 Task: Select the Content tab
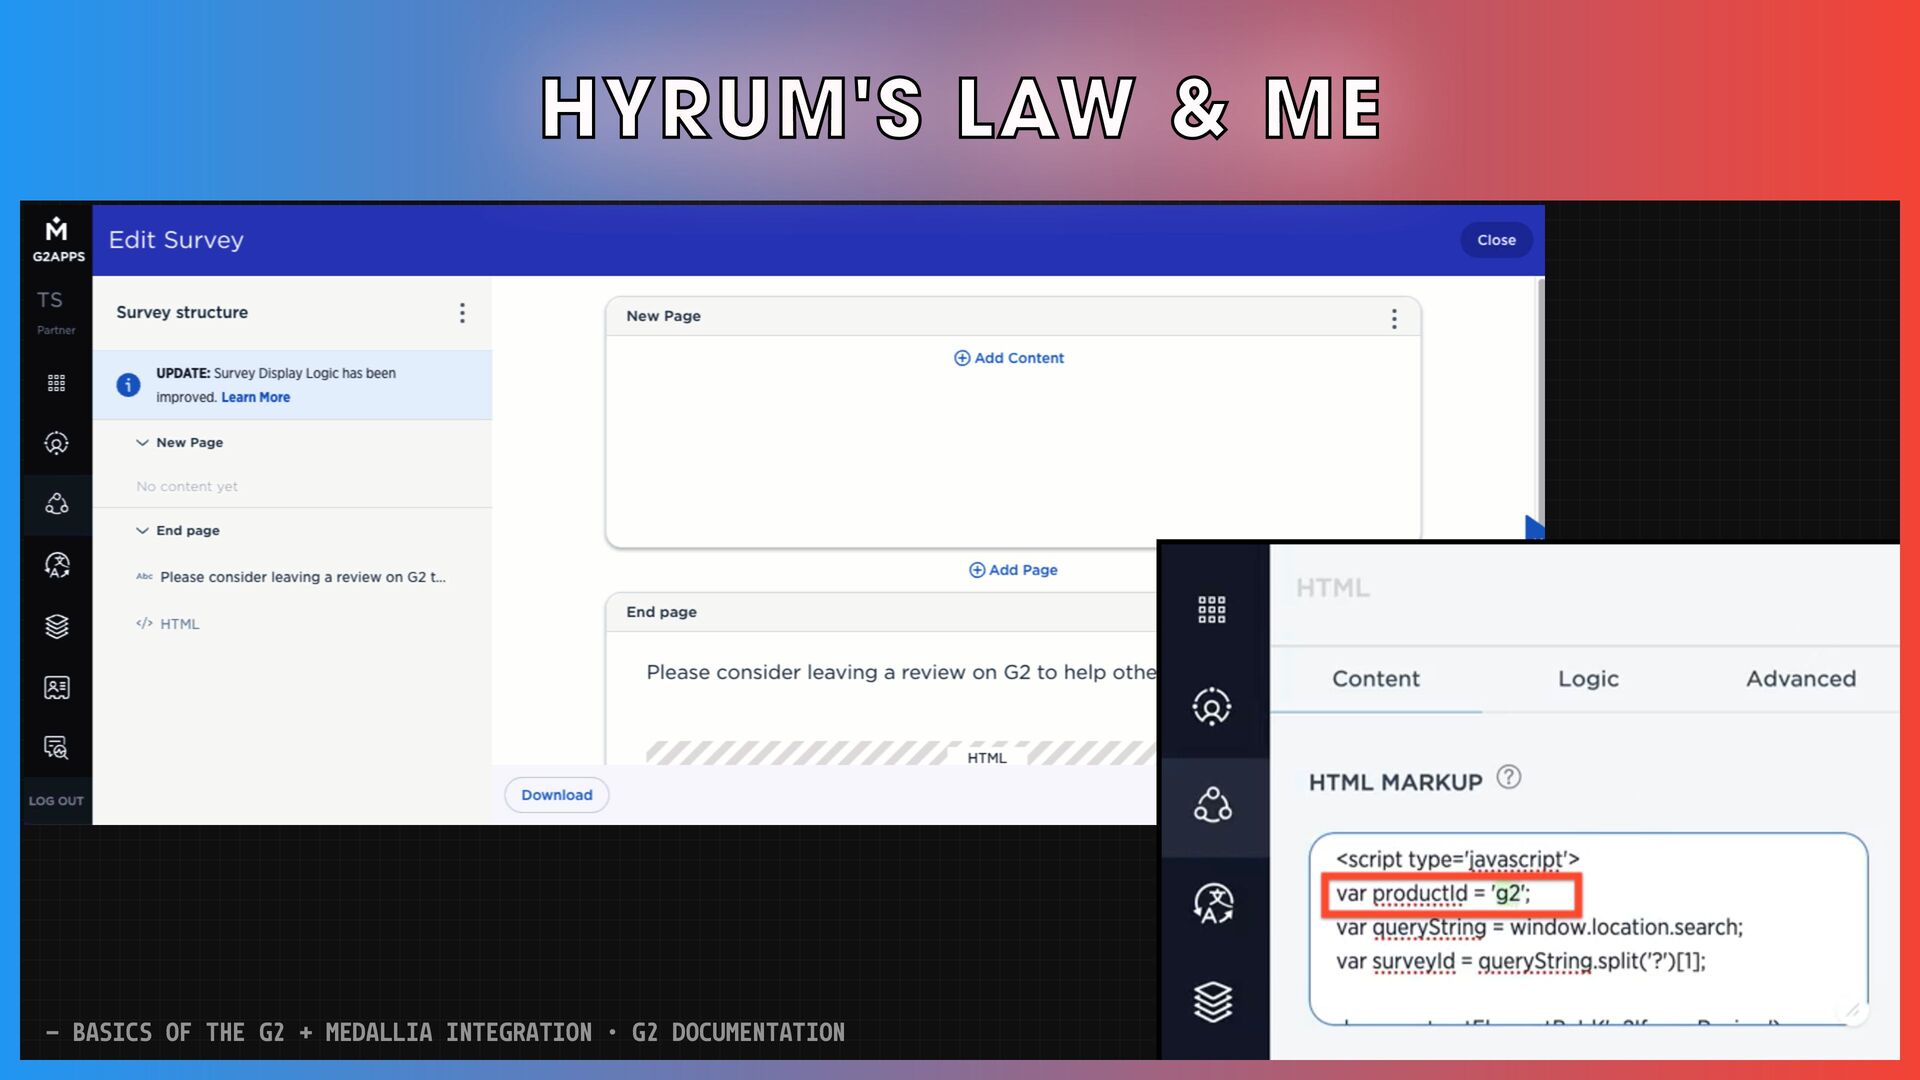click(1375, 679)
